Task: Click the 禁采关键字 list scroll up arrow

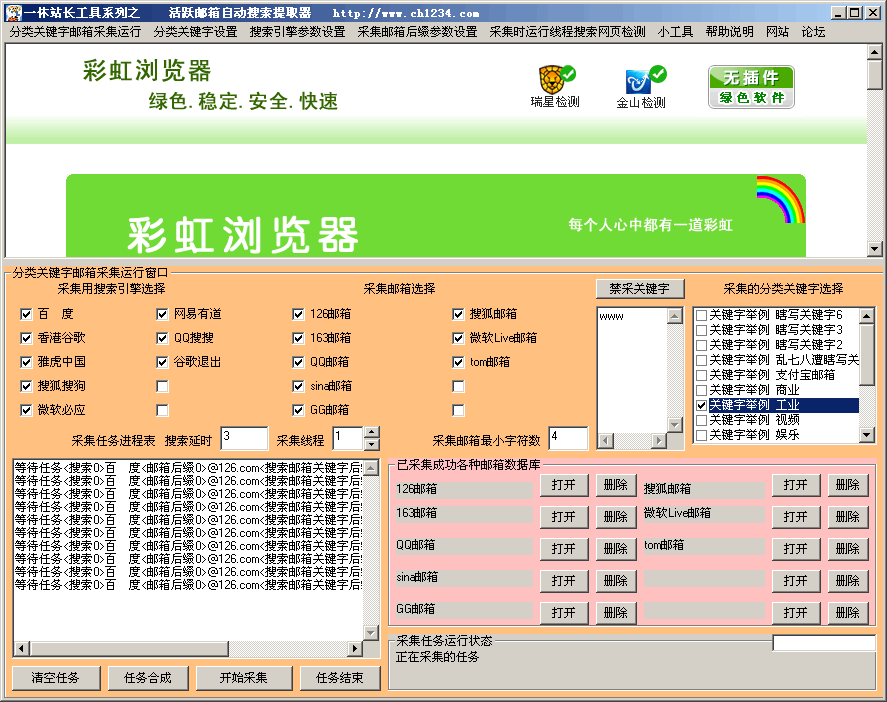Action: pos(674,316)
